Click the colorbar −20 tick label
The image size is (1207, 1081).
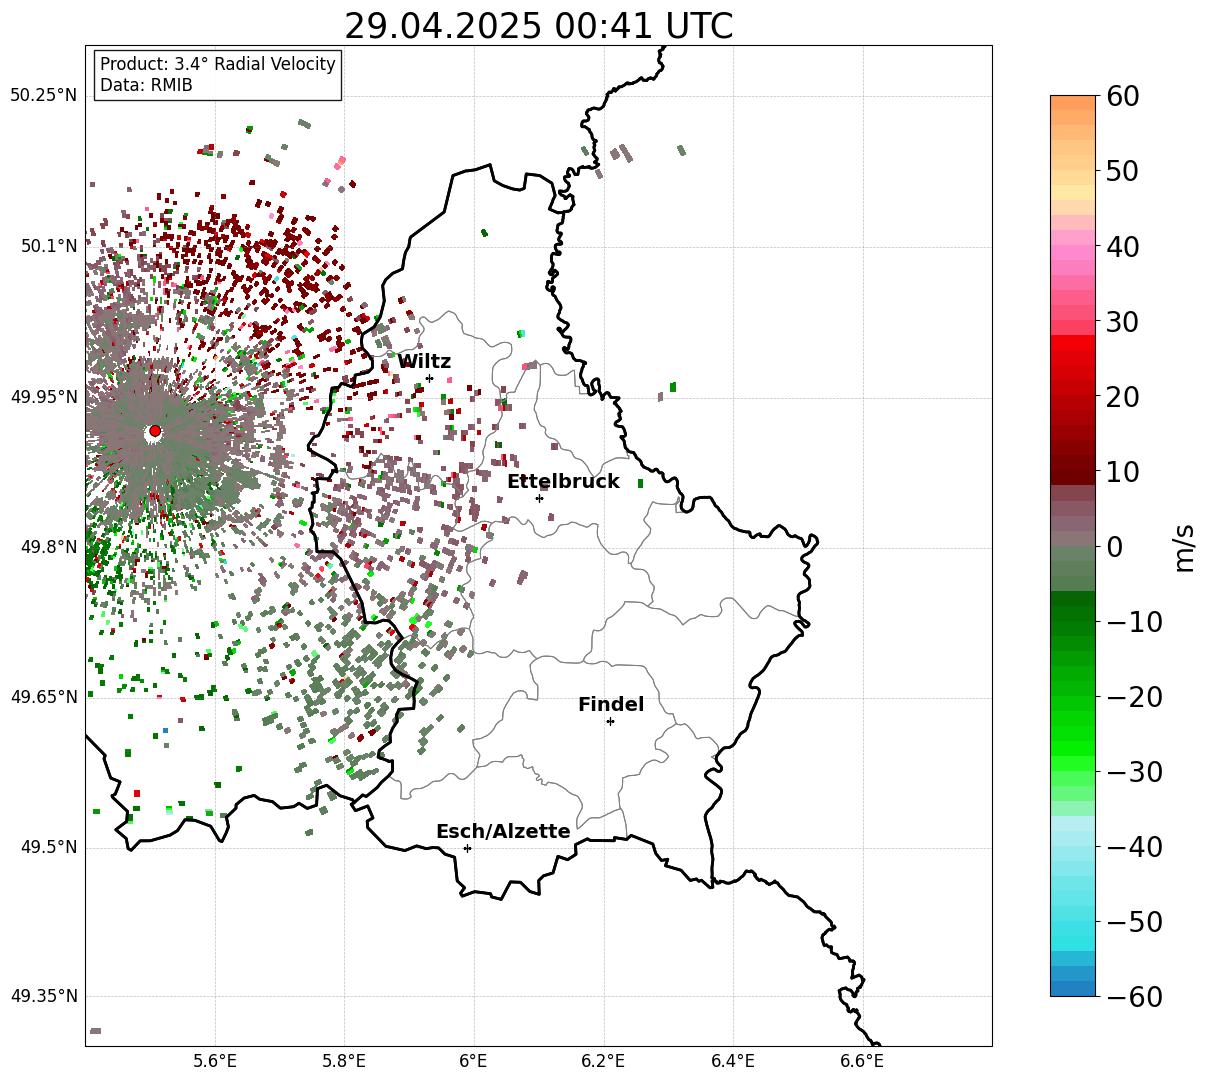[1134, 697]
